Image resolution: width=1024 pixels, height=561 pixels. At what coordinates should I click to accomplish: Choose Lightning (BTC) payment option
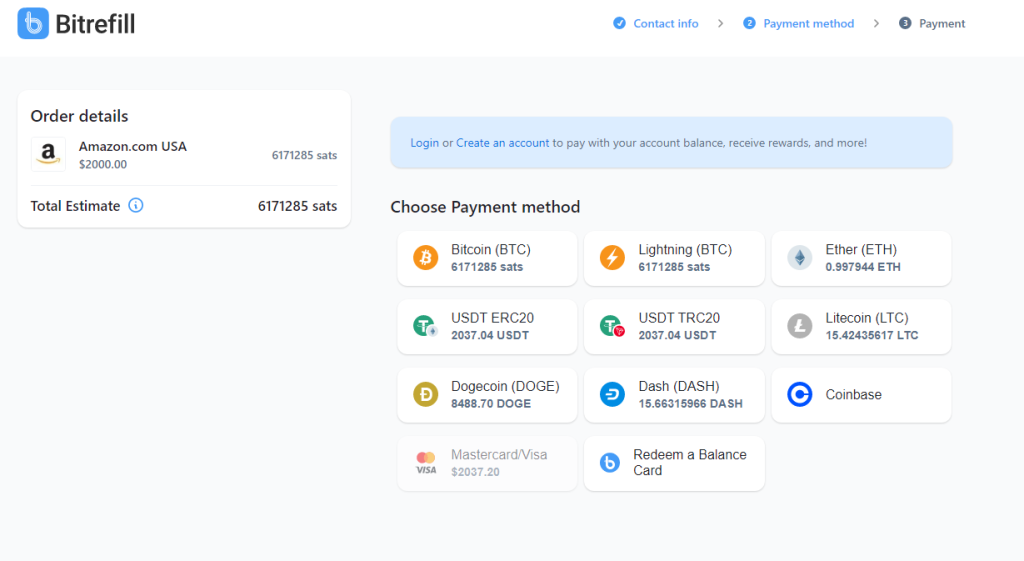(x=674, y=258)
